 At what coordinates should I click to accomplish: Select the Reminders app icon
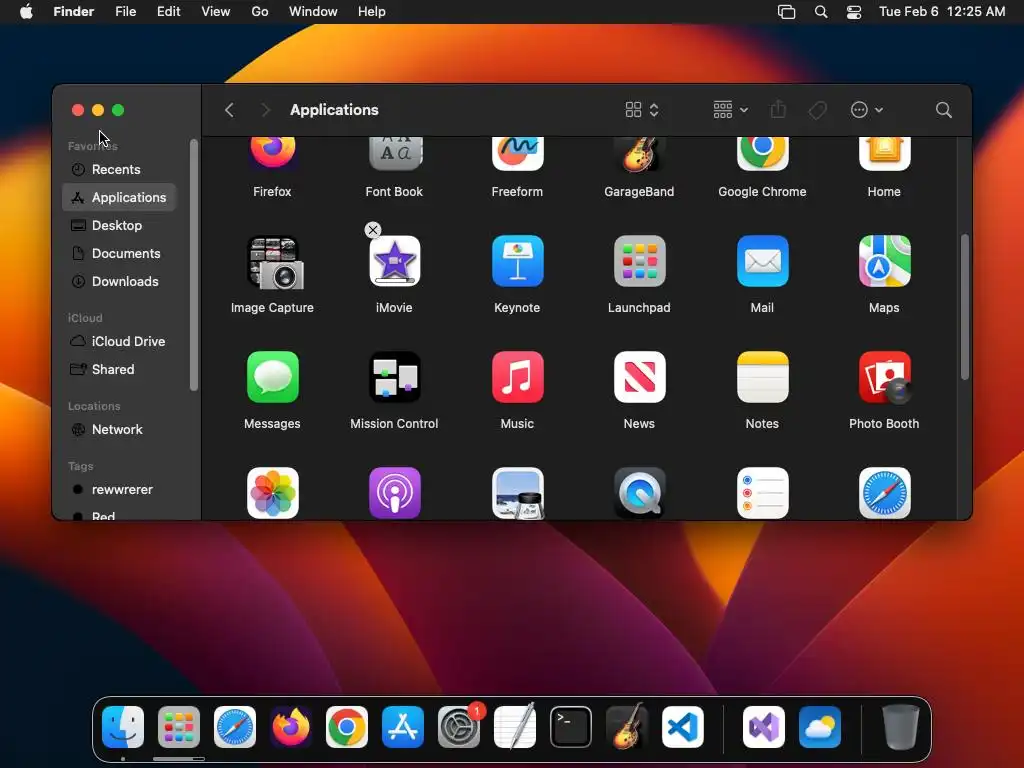(762, 493)
